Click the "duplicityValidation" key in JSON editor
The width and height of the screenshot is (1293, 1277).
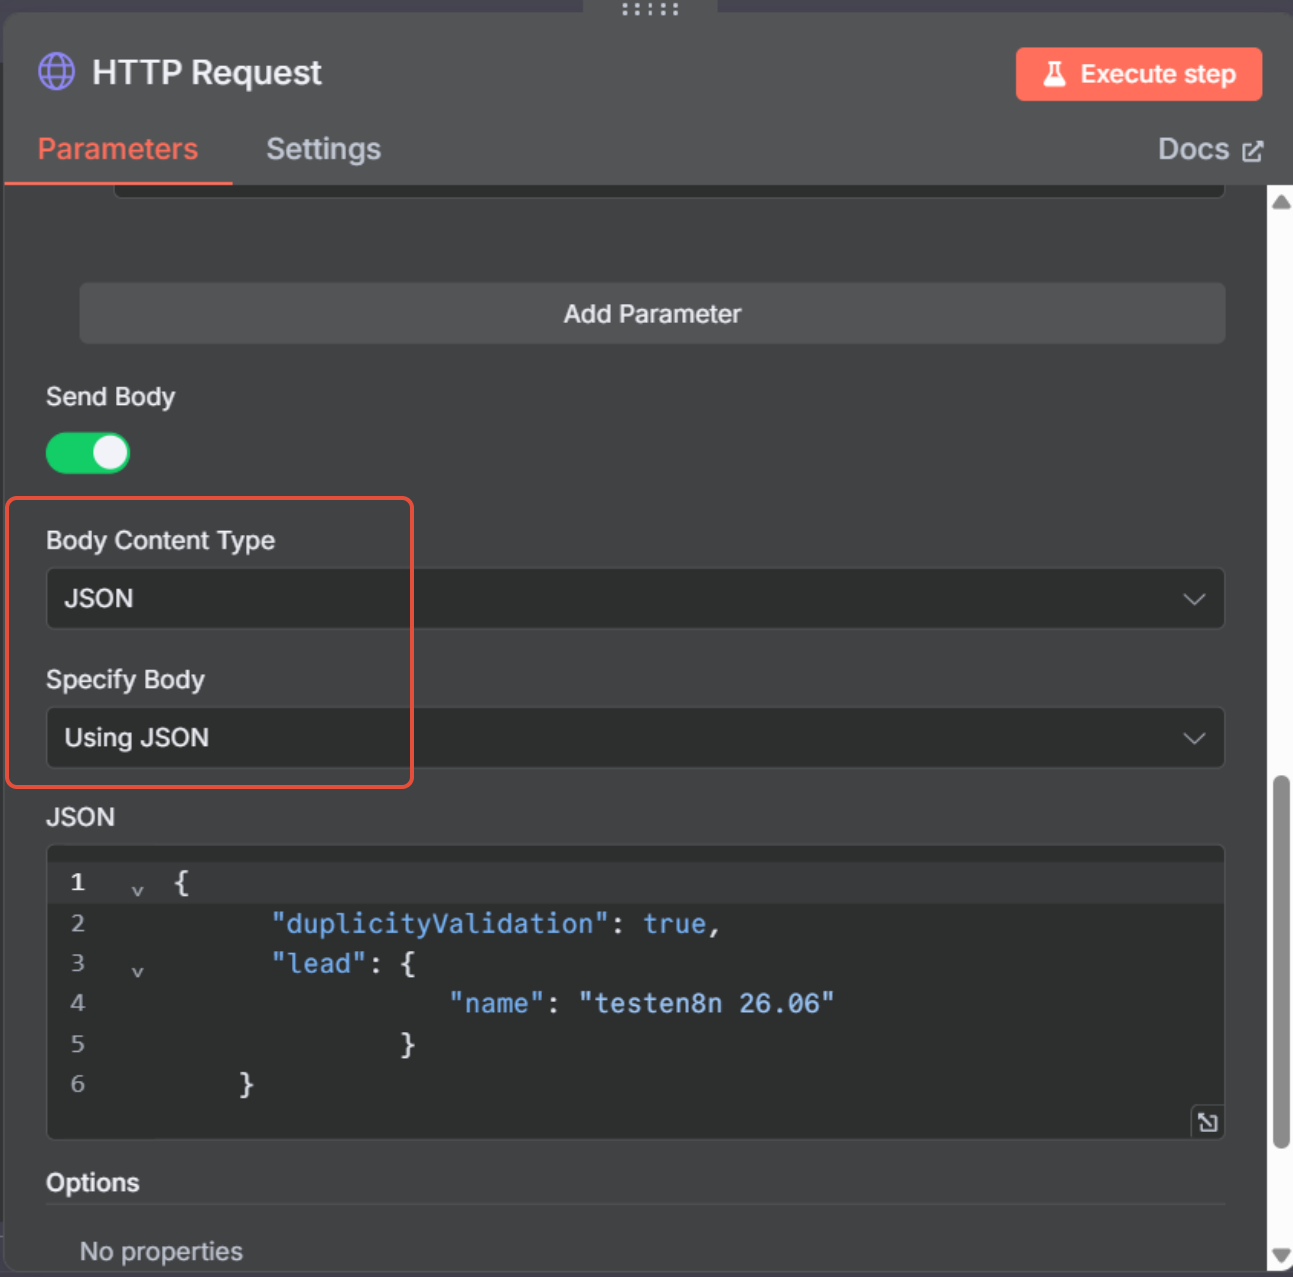440,923
